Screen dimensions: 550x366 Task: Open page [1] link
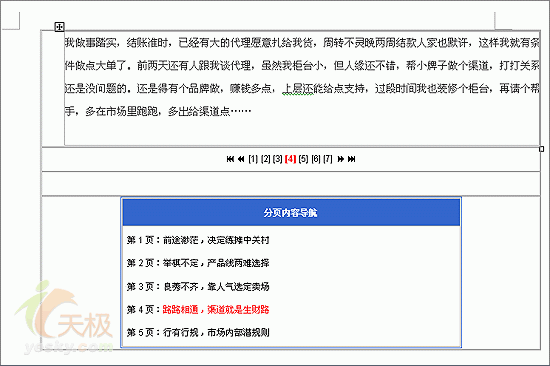253,159
